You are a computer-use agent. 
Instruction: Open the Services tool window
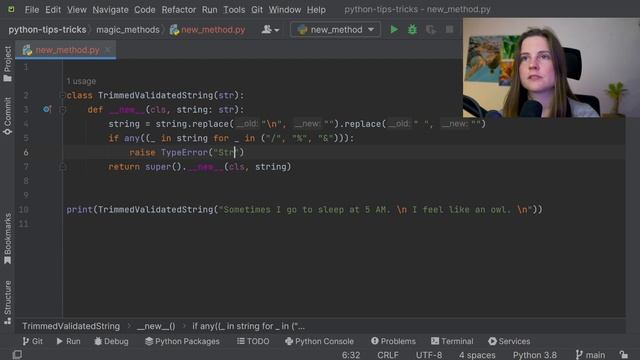pyautogui.click(x=509, y=341)
